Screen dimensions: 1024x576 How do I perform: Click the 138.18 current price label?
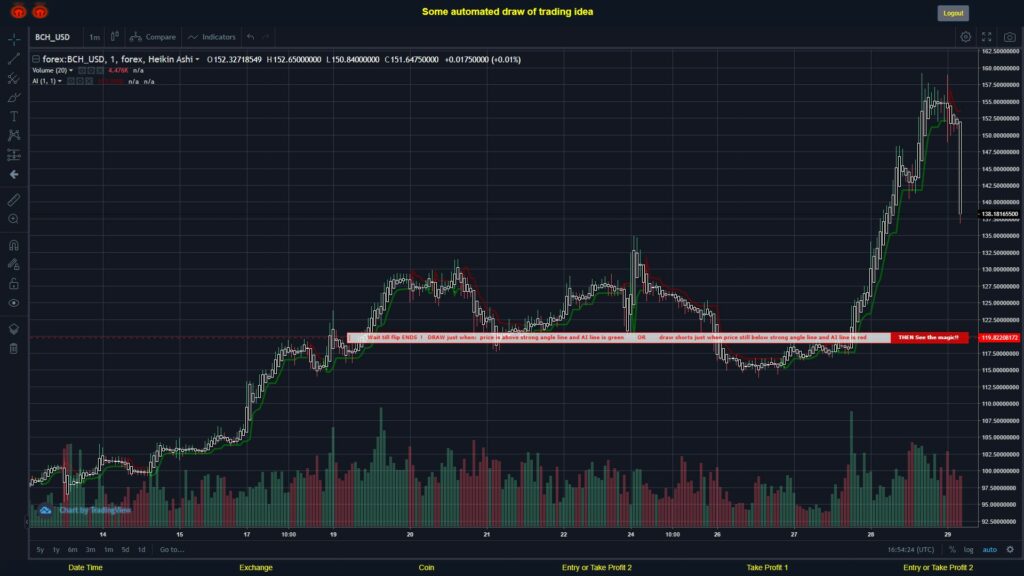point(999,214)
